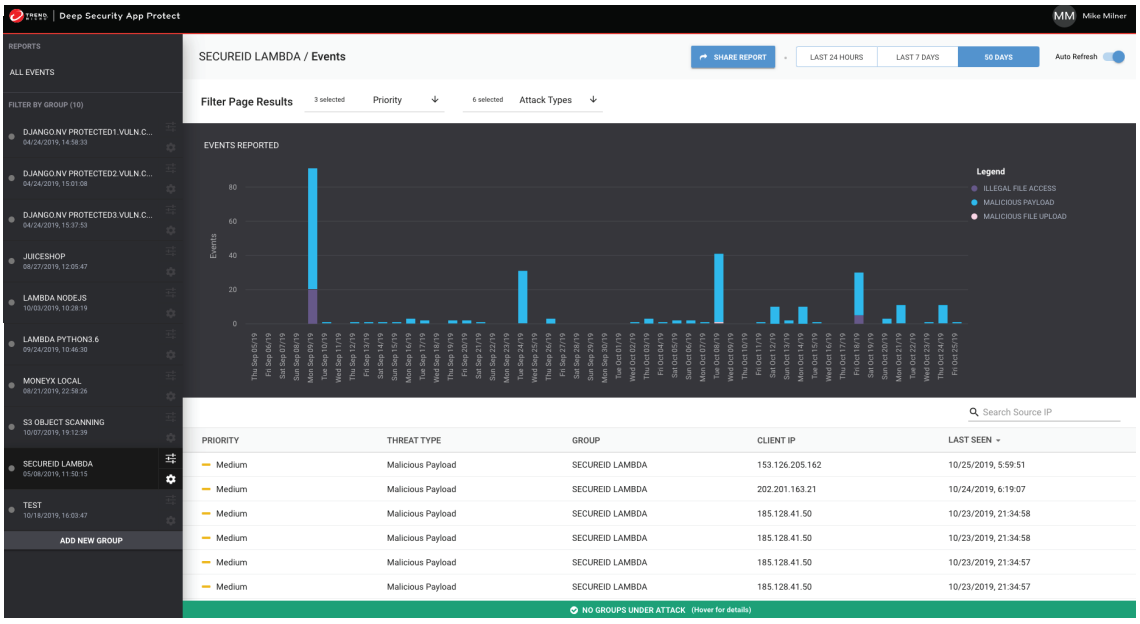Open settings gear for S3 OBJECT SCANNING group
The image size is (1140, 624).
pyautogui.click(x=171, y=438)
